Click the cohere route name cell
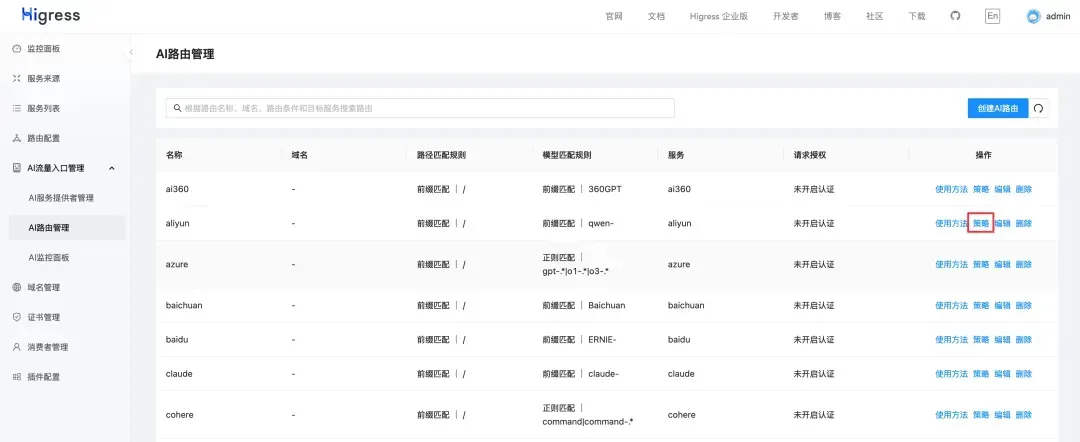1080x442 pixels. tap(180, 415)
